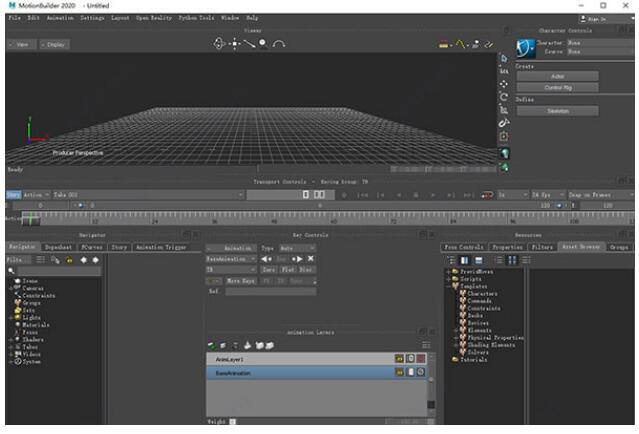Click the left diamond arrow icon in Navigator toolbar
The height and width of the screenshot is (434, 639).
coord(84,260)
